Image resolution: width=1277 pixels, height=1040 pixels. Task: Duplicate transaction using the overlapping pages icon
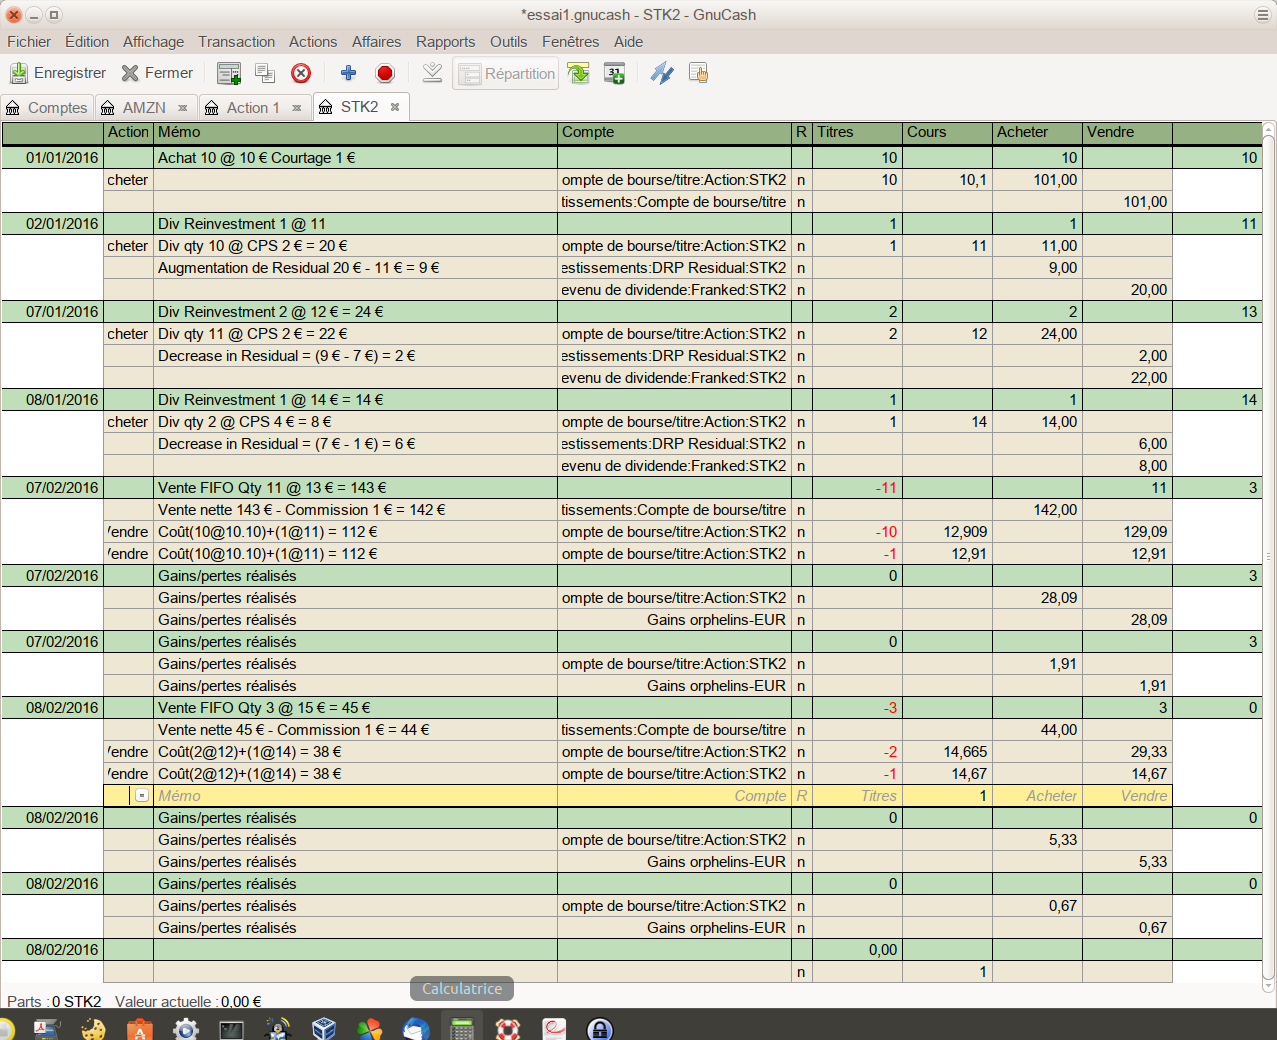coord(265,73)
